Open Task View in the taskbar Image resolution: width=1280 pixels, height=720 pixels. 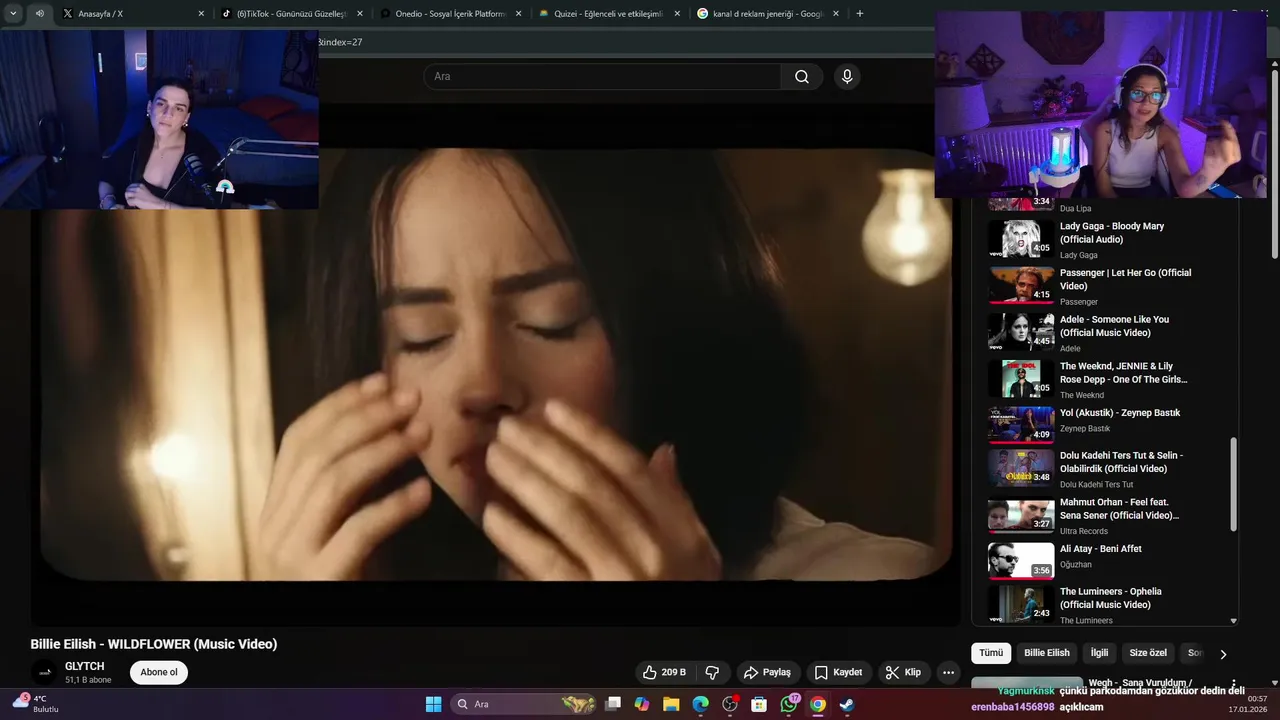coord(613,704)
